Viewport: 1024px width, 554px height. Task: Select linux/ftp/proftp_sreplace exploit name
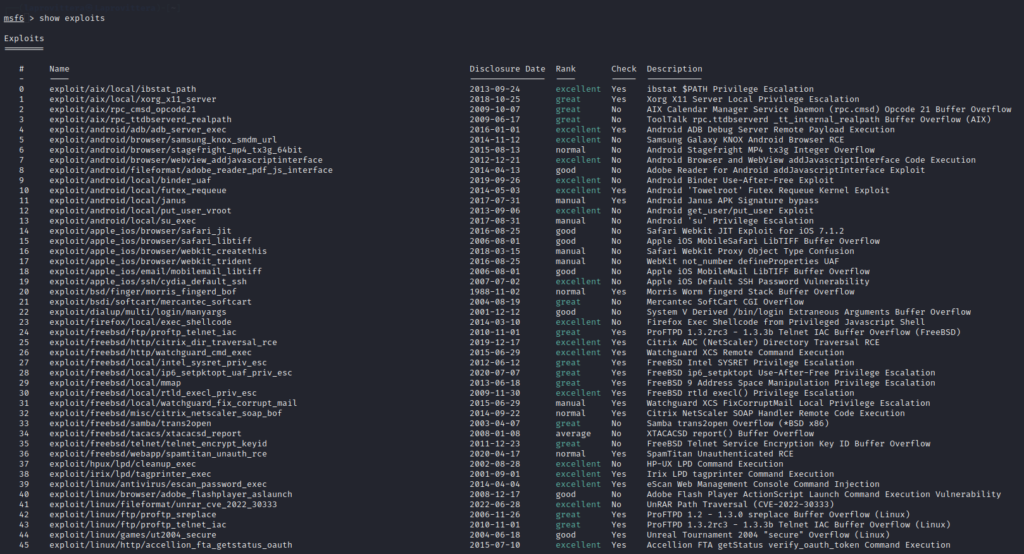pos(133,514)
